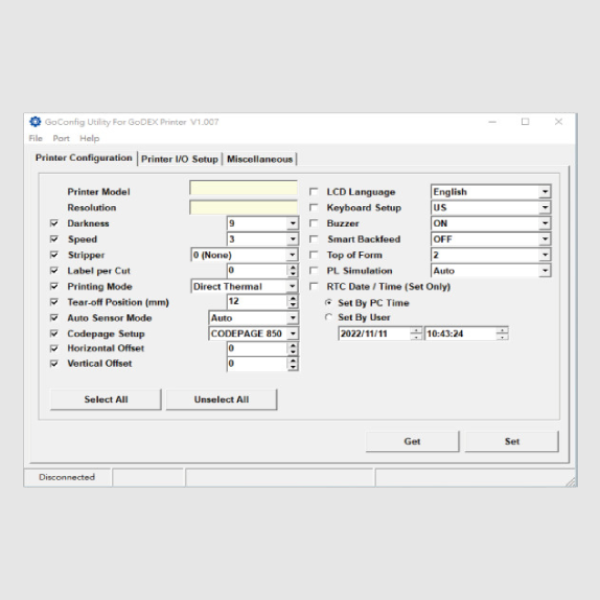This screenshot has width=600, height=600.
Task: Click the Unselect All button
Action: pos(221,399)
